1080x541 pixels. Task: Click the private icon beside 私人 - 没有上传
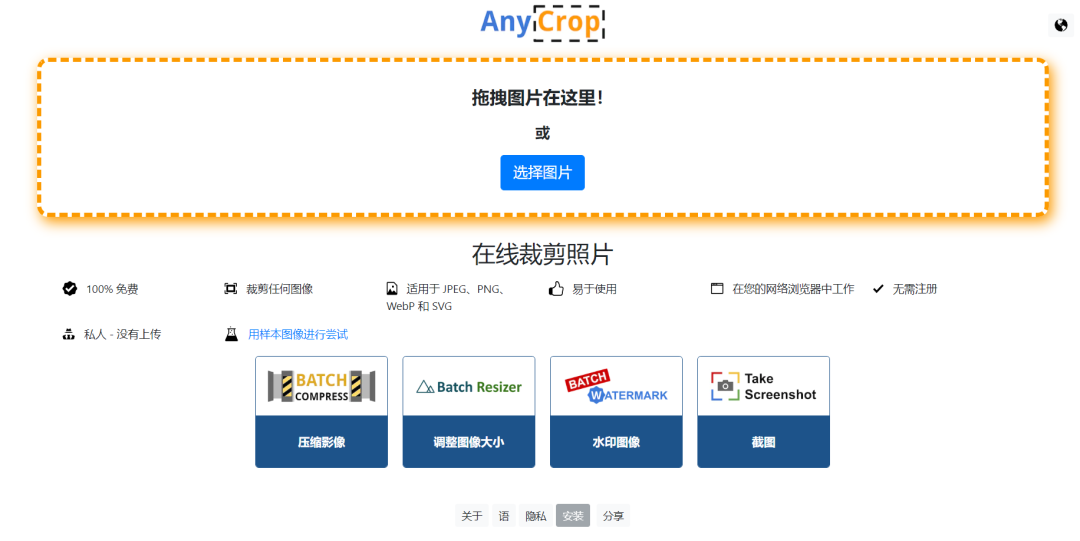68,334
